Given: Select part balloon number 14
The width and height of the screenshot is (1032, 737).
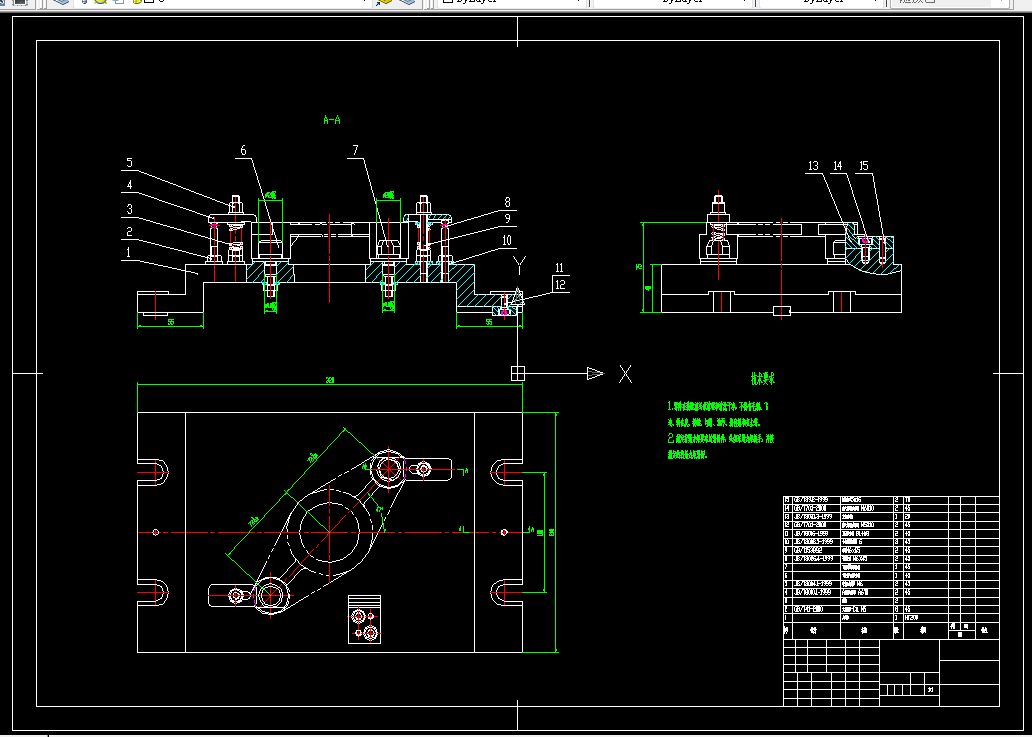Looking at the screenshot, I should (x=838, y=166).
